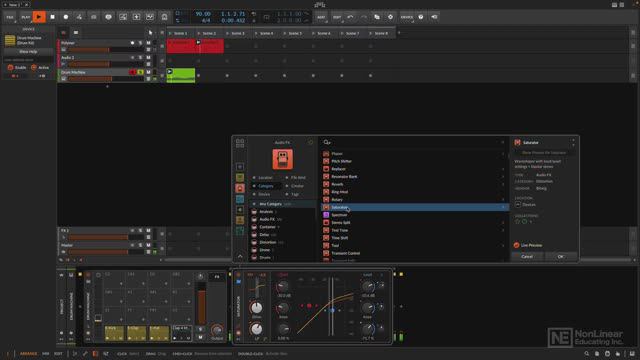640x360 pixels.
Task: Click the Time Shift device icon
Action: point(326,238)
